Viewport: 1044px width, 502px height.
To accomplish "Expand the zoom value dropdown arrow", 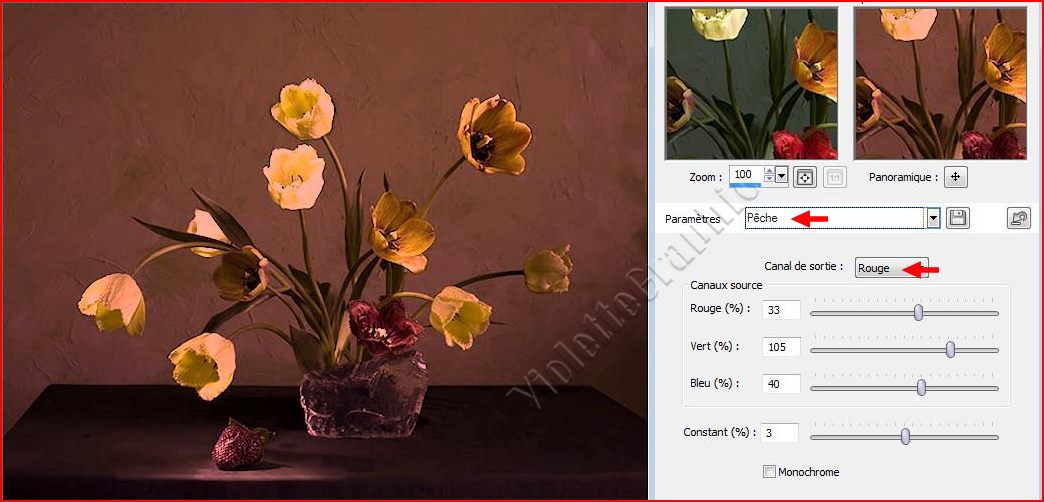I will tap(782, 177).
